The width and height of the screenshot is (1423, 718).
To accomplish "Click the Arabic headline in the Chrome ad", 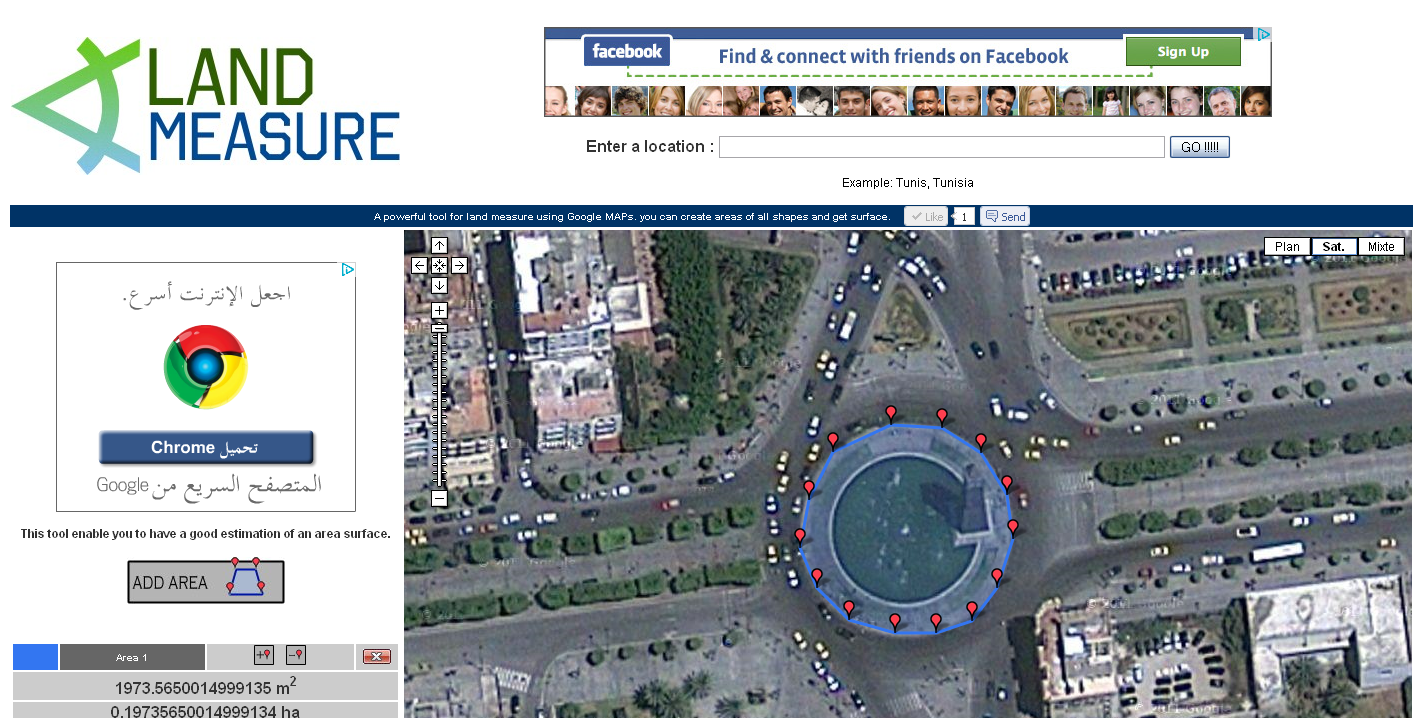I will pos(206,294).
